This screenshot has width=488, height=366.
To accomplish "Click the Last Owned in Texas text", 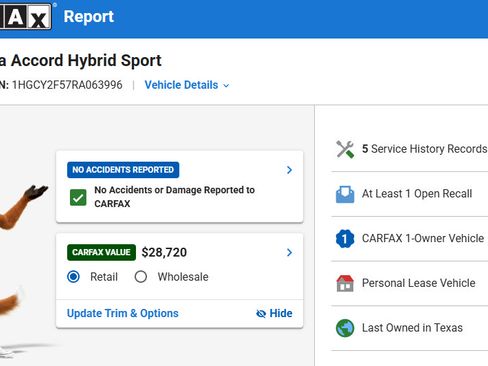I will (412, 328).
